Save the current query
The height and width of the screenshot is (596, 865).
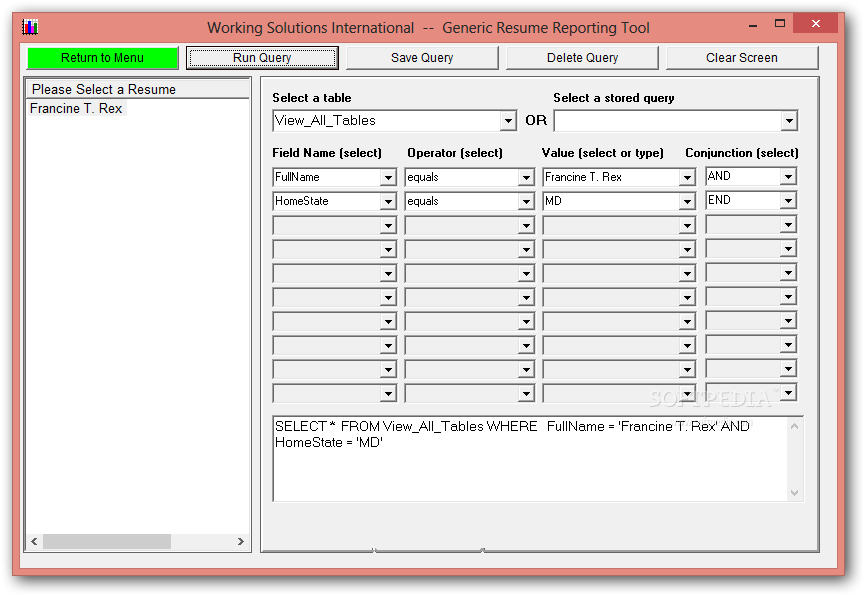[422, 58]
